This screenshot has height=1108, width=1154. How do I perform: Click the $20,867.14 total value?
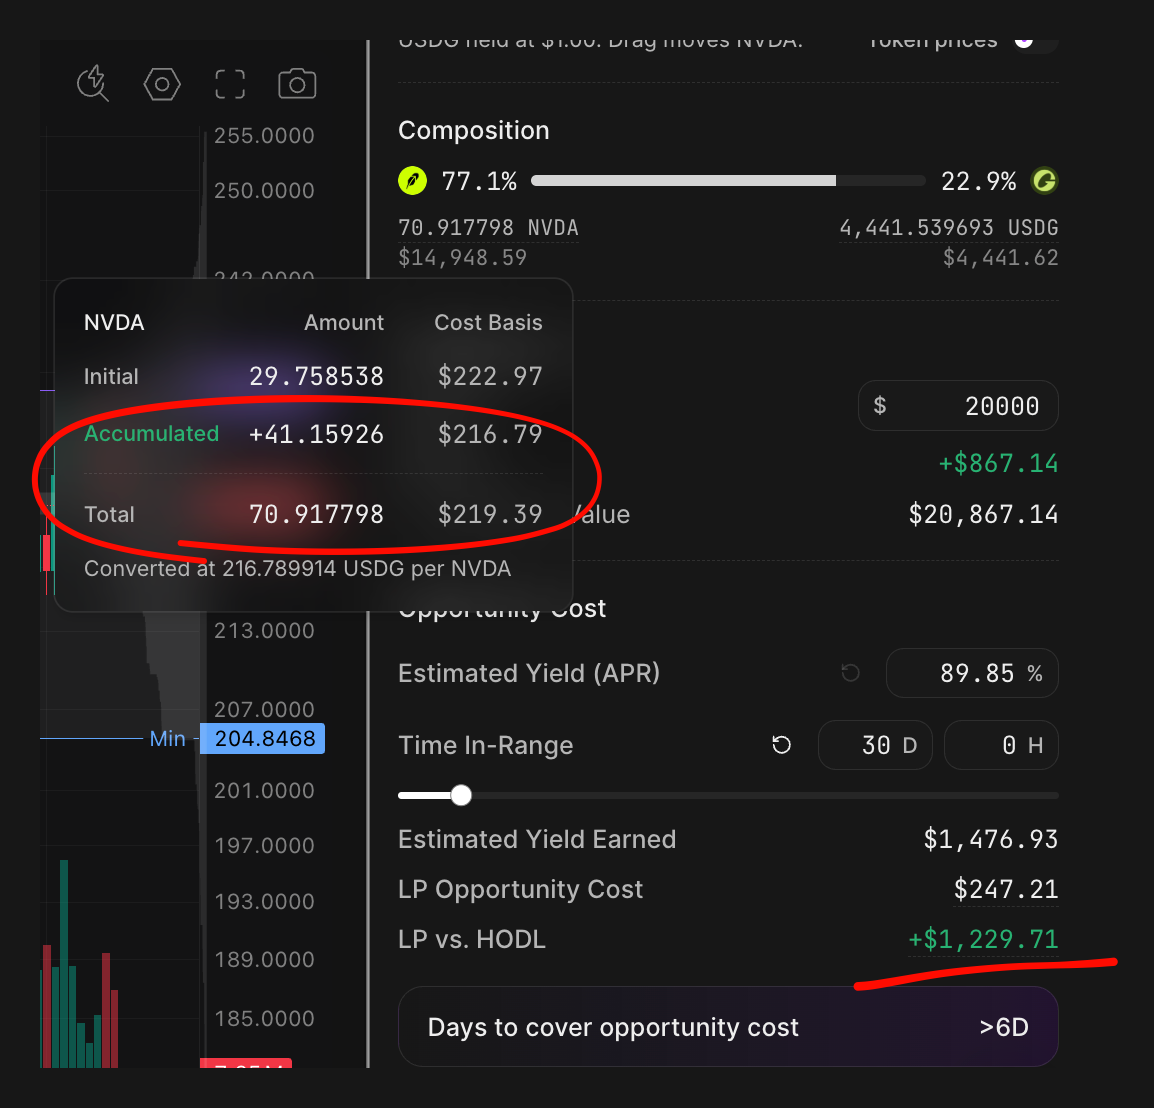(983, 514)
